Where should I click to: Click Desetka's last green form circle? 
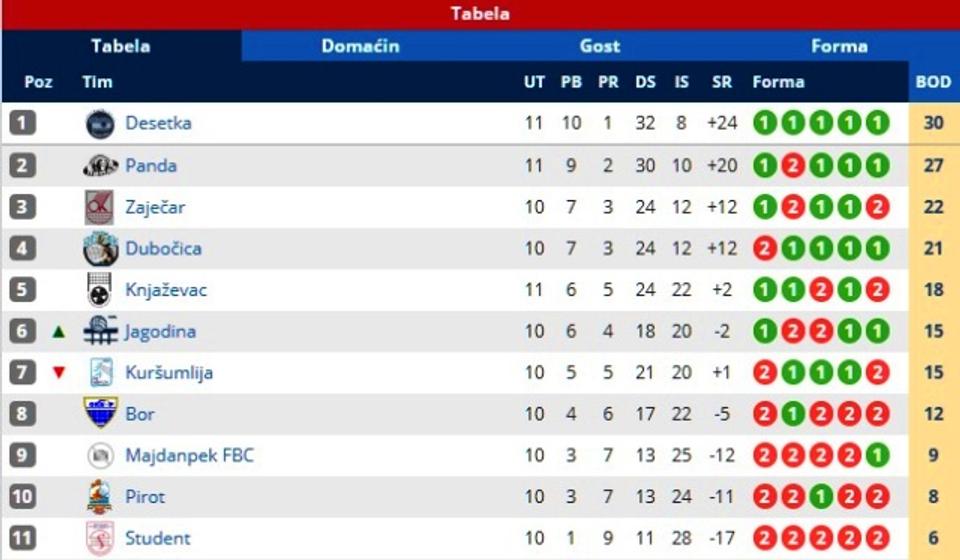pyautogui.click(x=877, y=124)
